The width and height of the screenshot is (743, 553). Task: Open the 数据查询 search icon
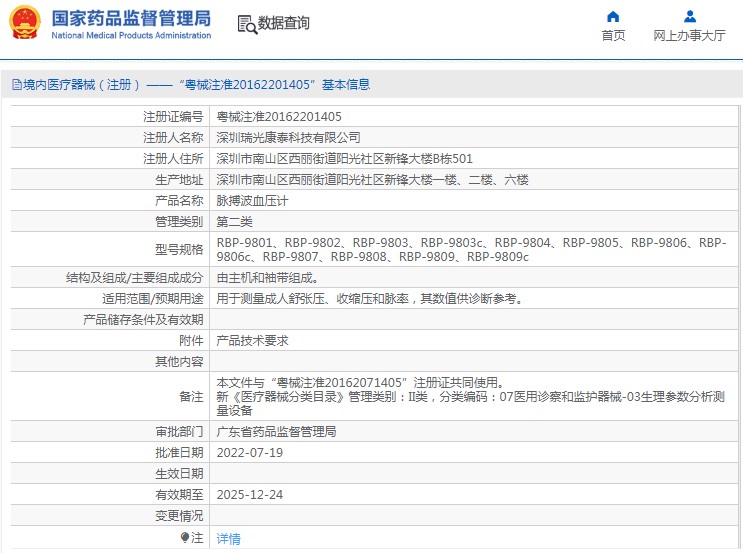click(247, 24)
